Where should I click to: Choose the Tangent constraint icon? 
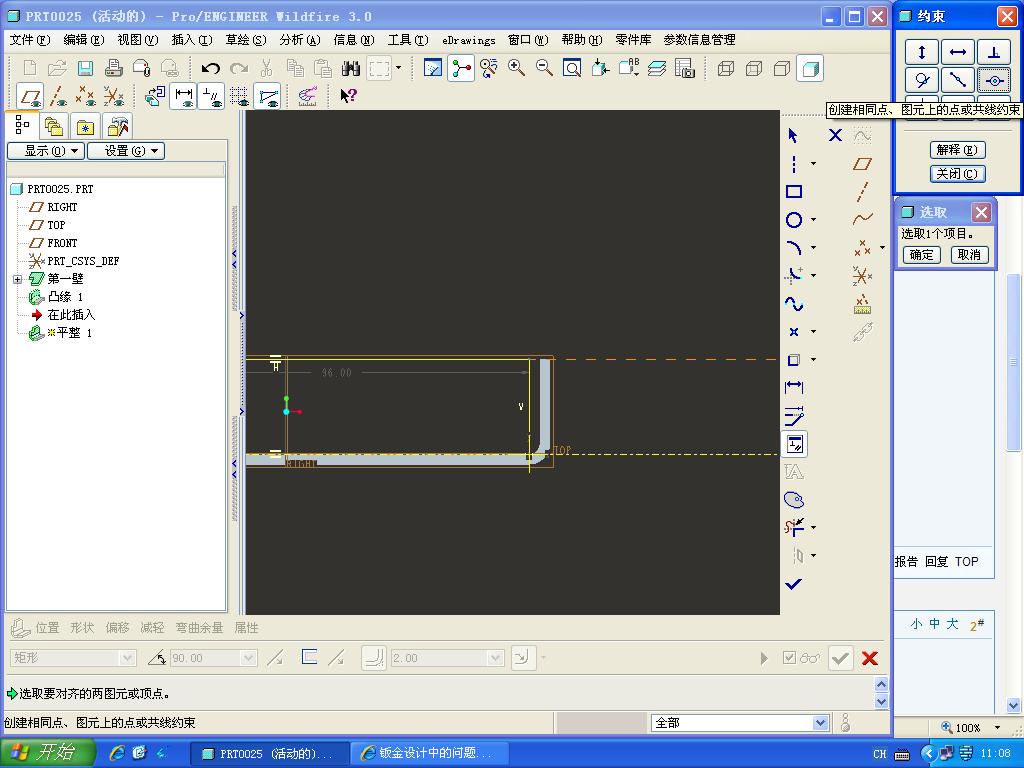(x=921, y=80)
